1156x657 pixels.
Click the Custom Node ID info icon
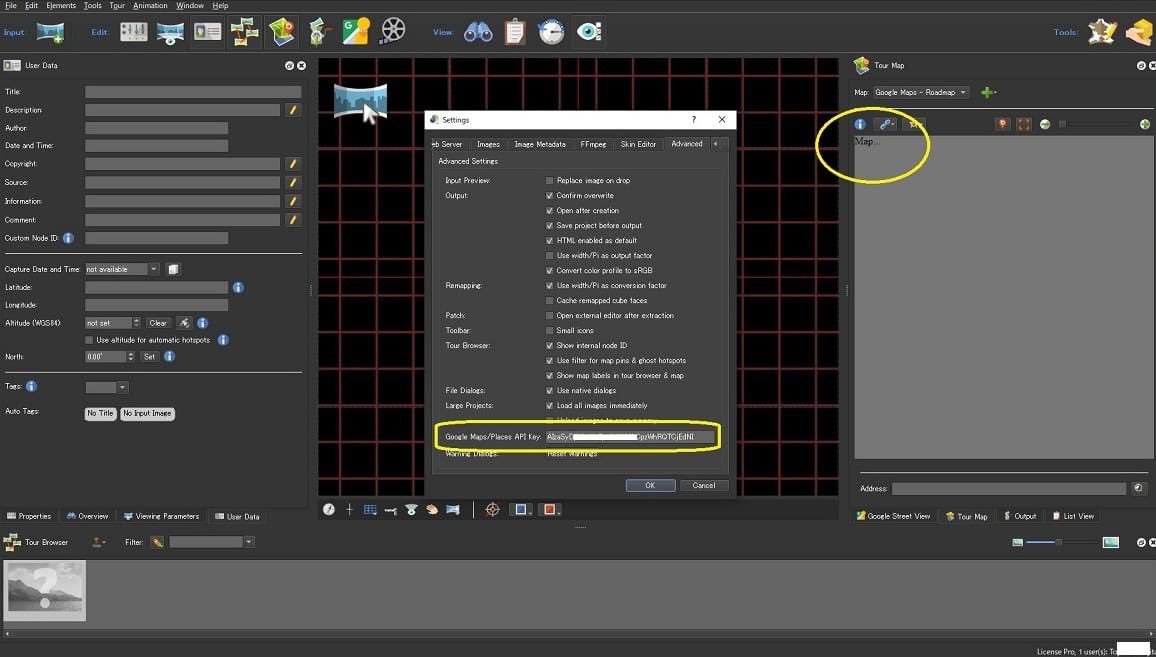(x=68, y=238)
